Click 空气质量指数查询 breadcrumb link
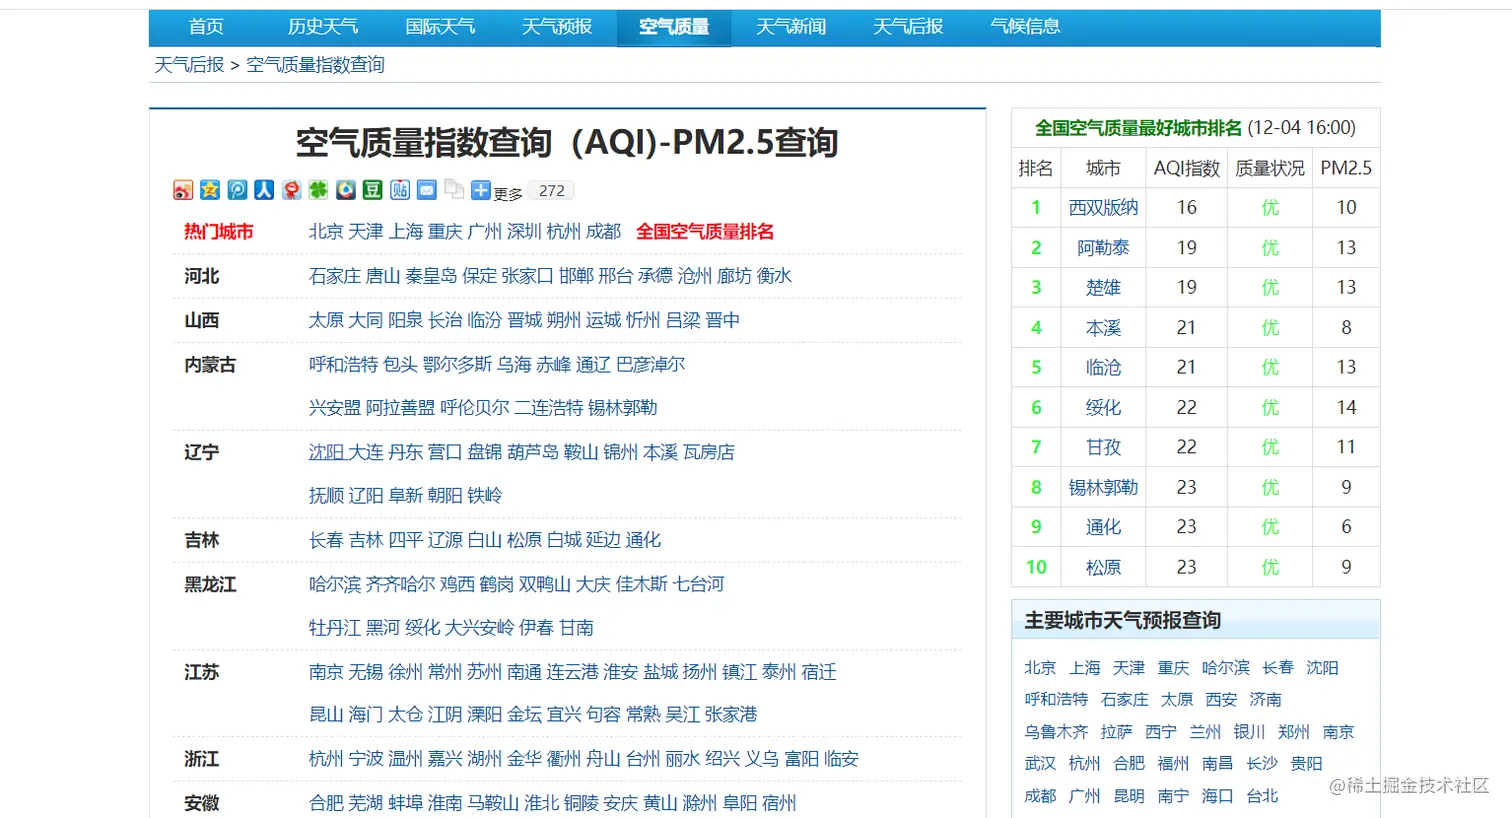Viewport: 1512px width, 818px height. [315, 65]
